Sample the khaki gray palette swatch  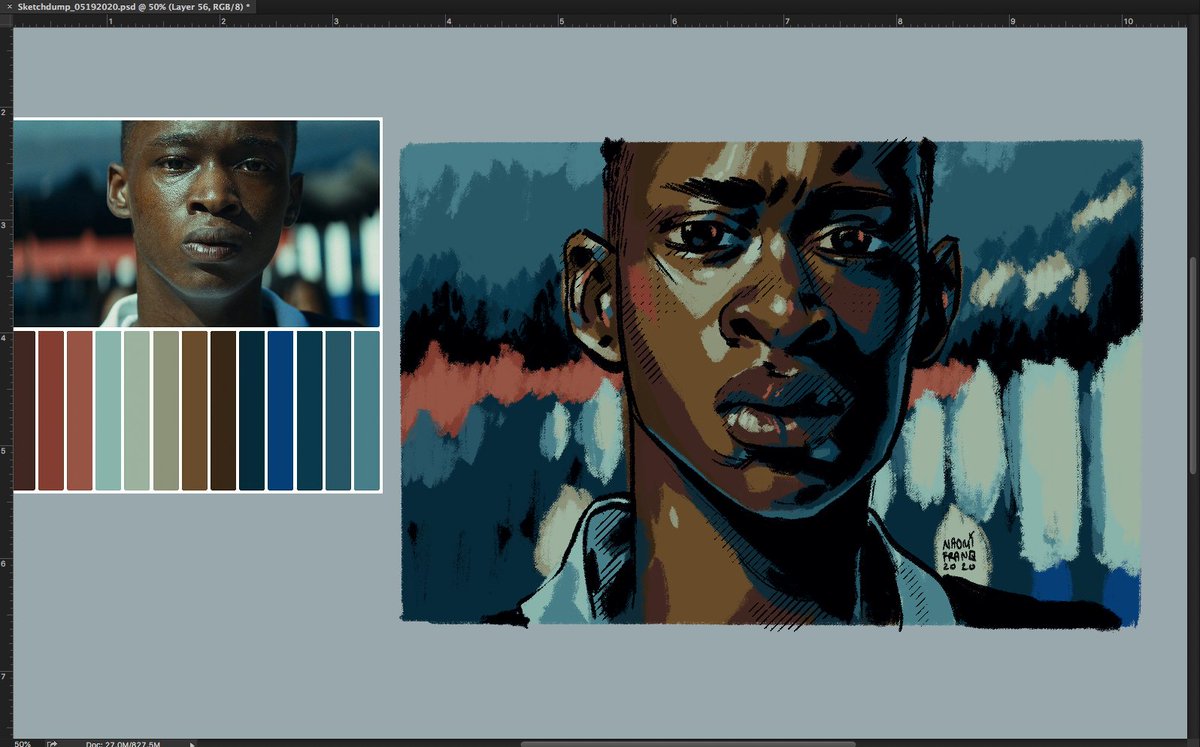click(166, 411)
